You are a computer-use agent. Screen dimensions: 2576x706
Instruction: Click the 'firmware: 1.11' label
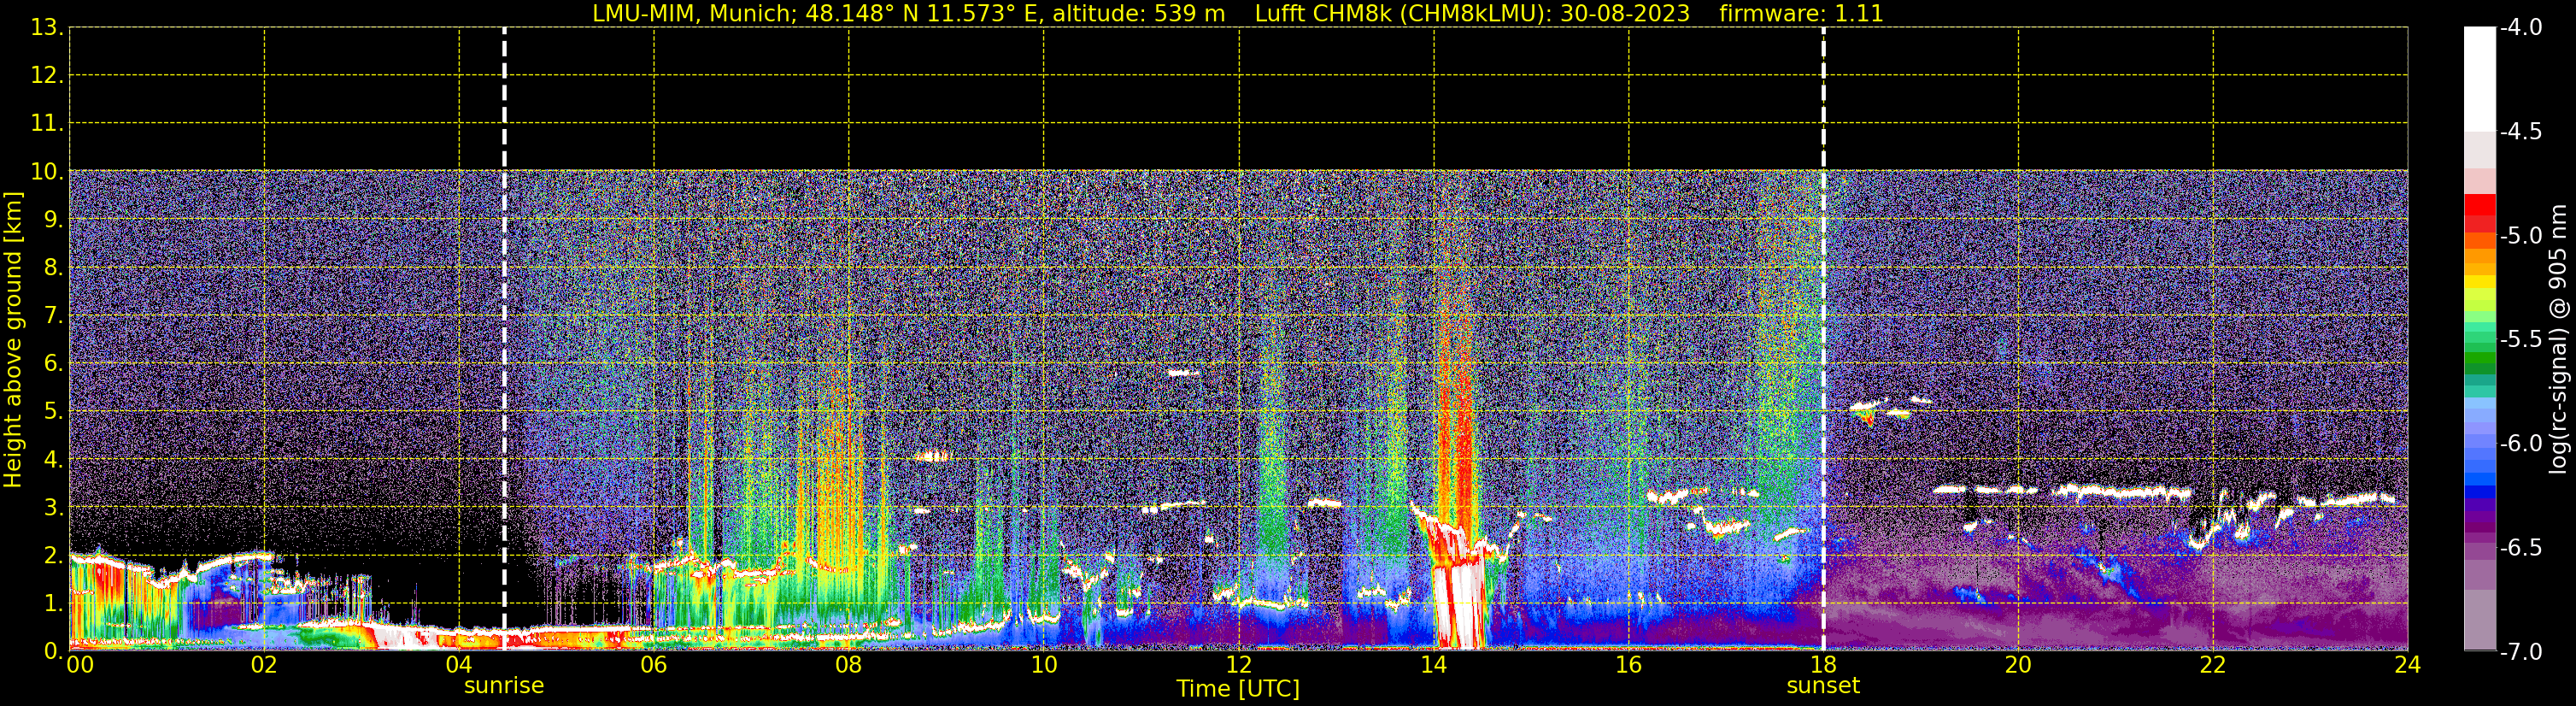[x=1801, y=14]
